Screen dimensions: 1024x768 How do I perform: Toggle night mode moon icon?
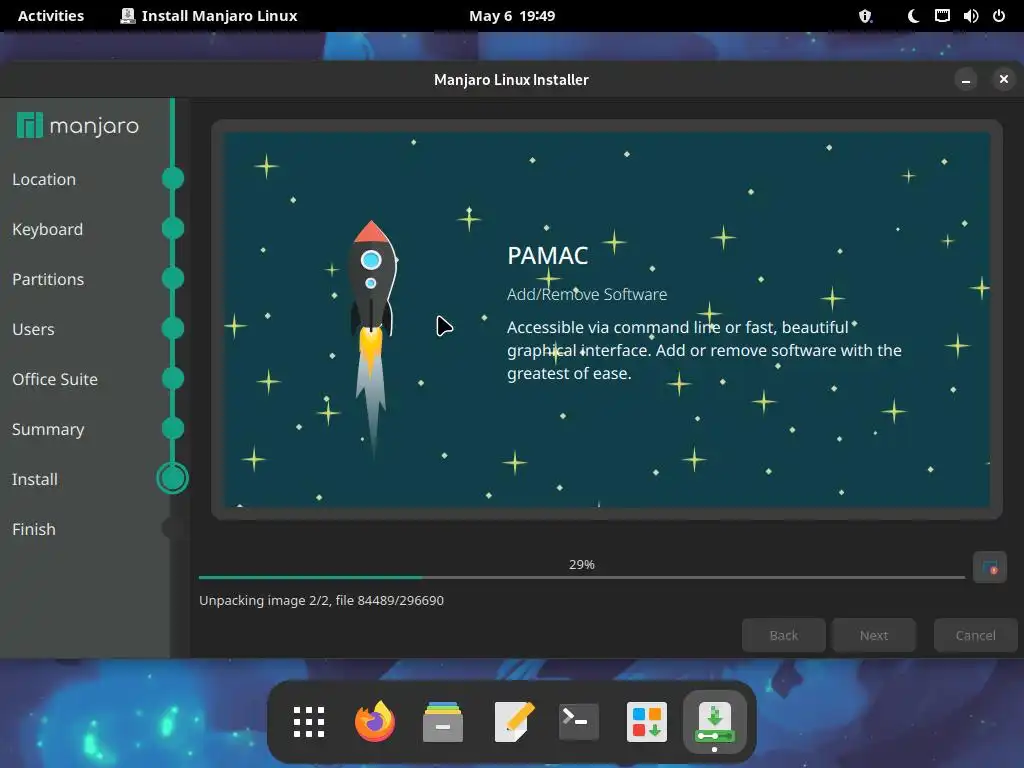913,16
